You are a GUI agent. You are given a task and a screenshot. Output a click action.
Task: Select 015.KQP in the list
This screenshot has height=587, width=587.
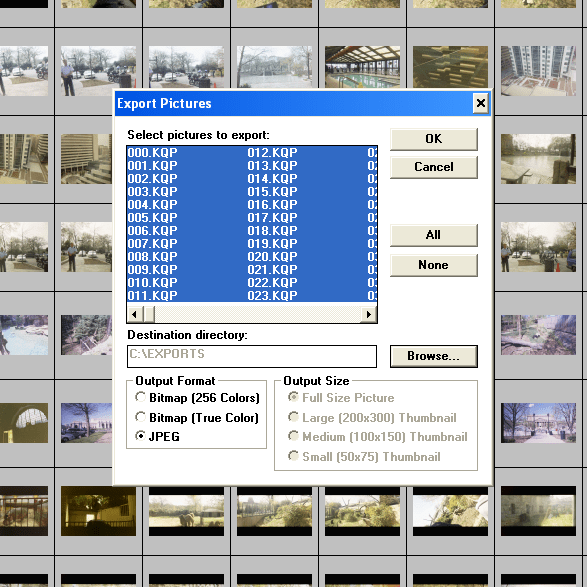(x=272, y=192)
